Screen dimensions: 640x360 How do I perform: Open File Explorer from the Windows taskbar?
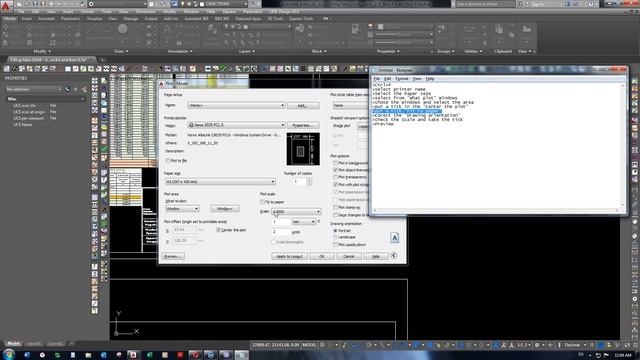[88, 355]
